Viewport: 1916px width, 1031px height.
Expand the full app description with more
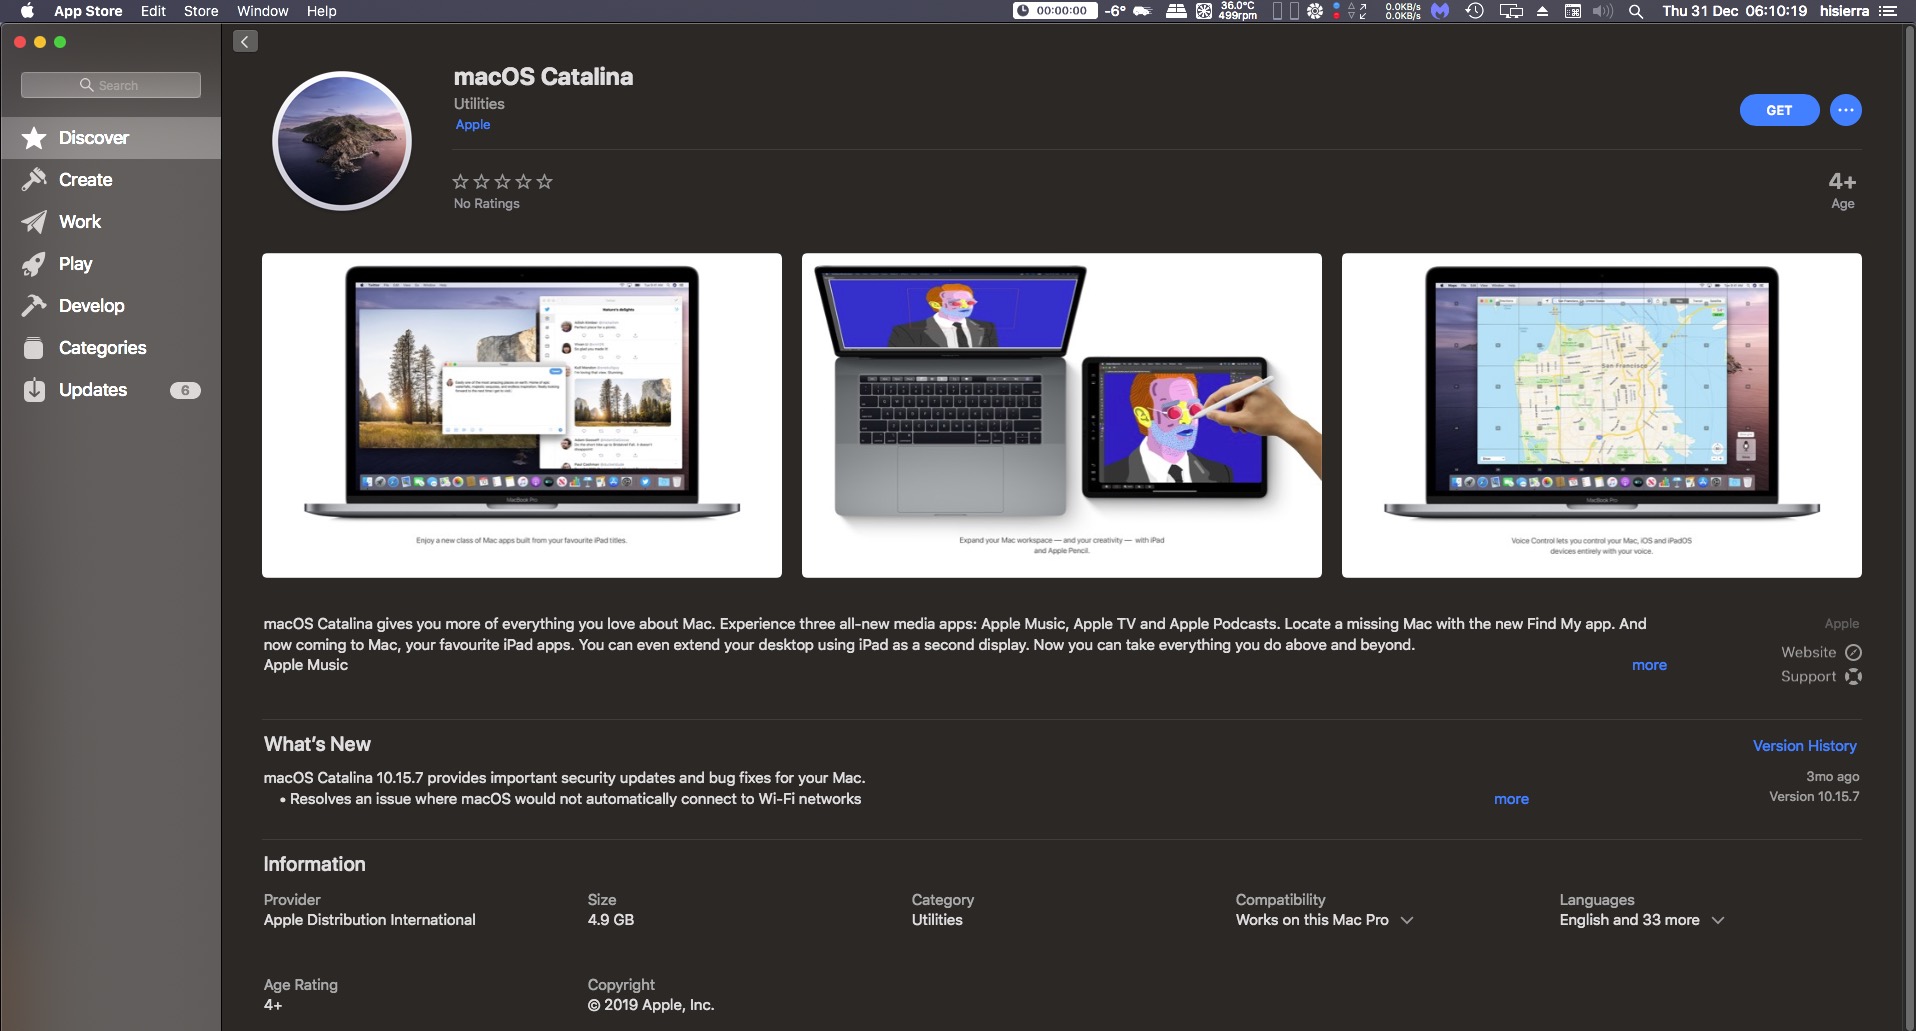(x=1649, y=665)
